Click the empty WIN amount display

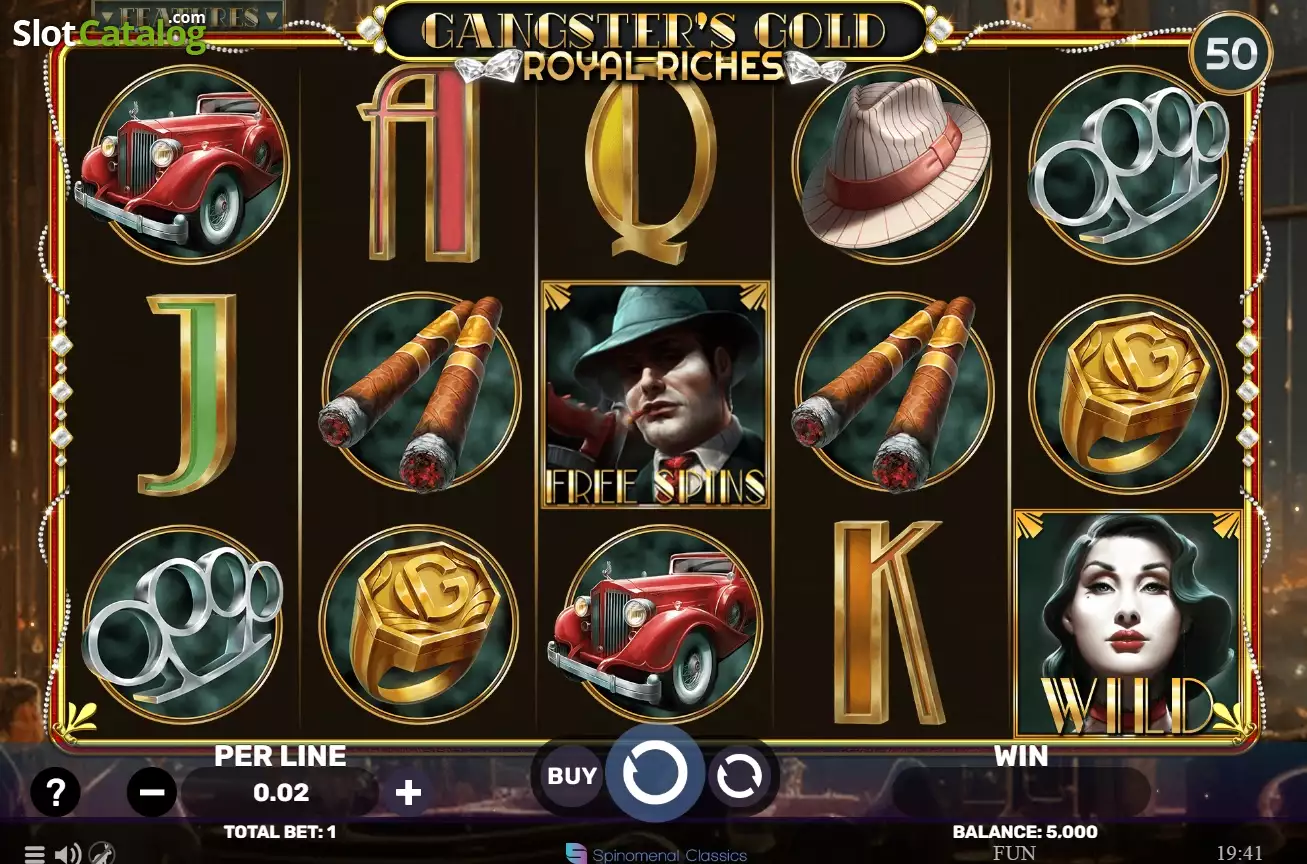1022,791
